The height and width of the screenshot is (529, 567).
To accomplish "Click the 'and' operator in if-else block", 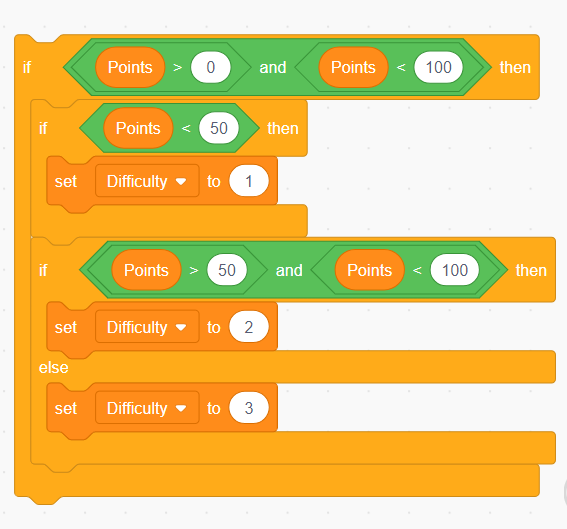I will (289, 270).
